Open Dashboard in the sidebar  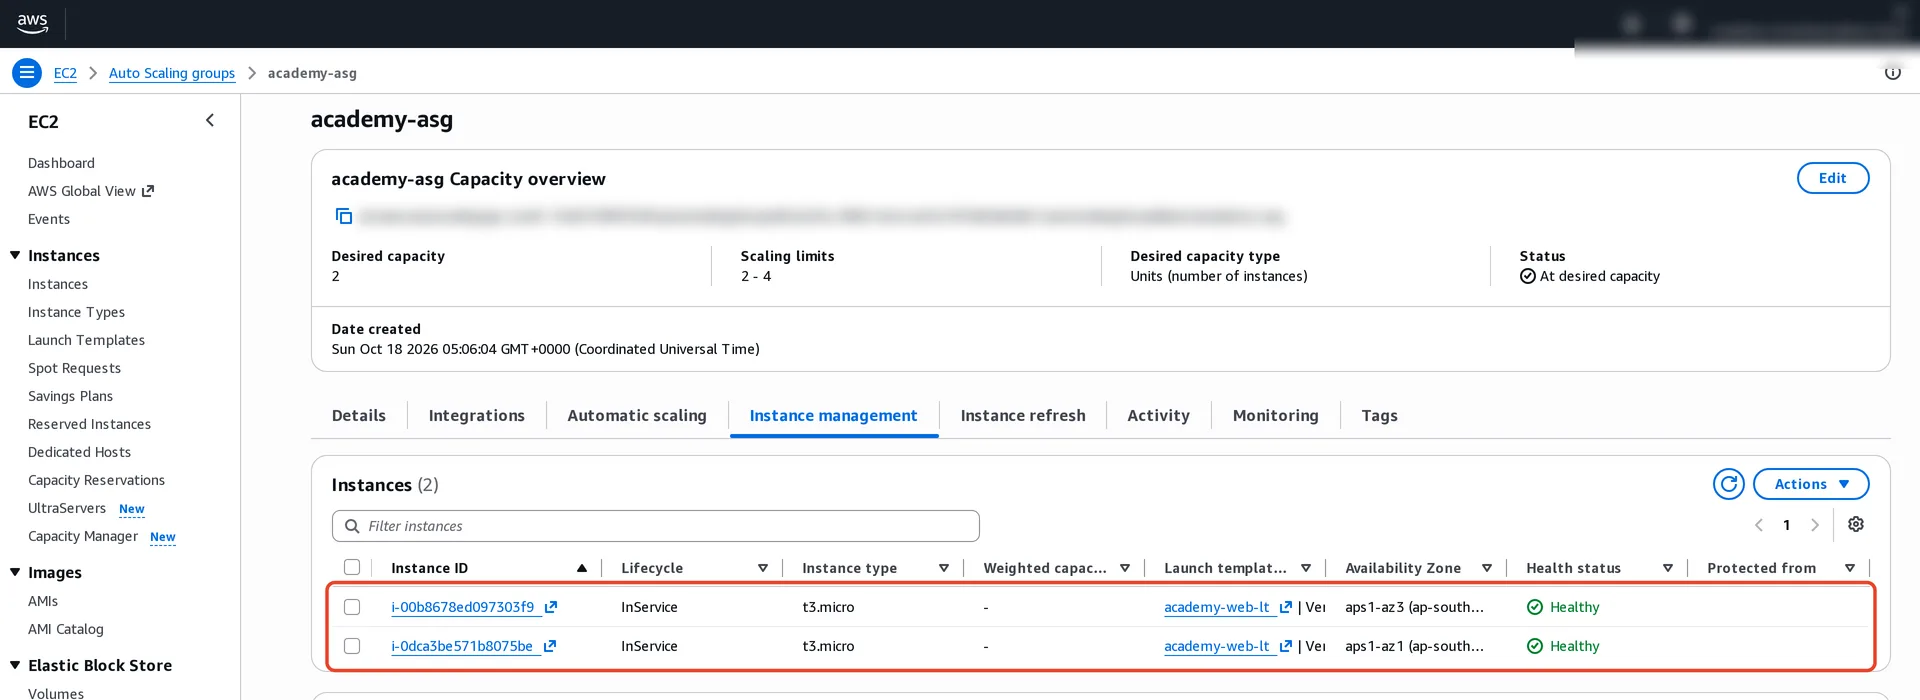[61, 163]
